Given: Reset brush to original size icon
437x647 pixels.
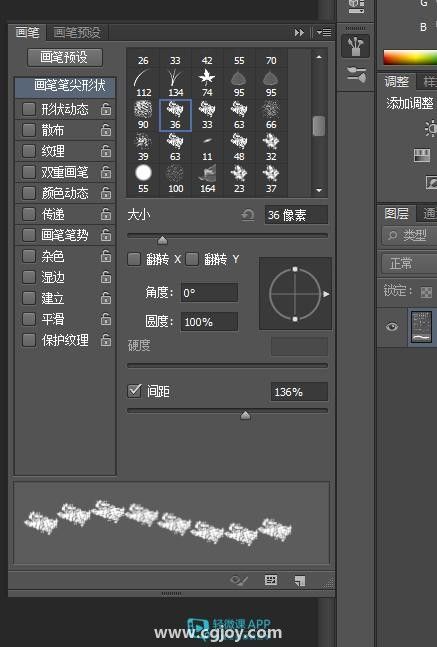Looking at the screenshot, I should click(248, 215).
